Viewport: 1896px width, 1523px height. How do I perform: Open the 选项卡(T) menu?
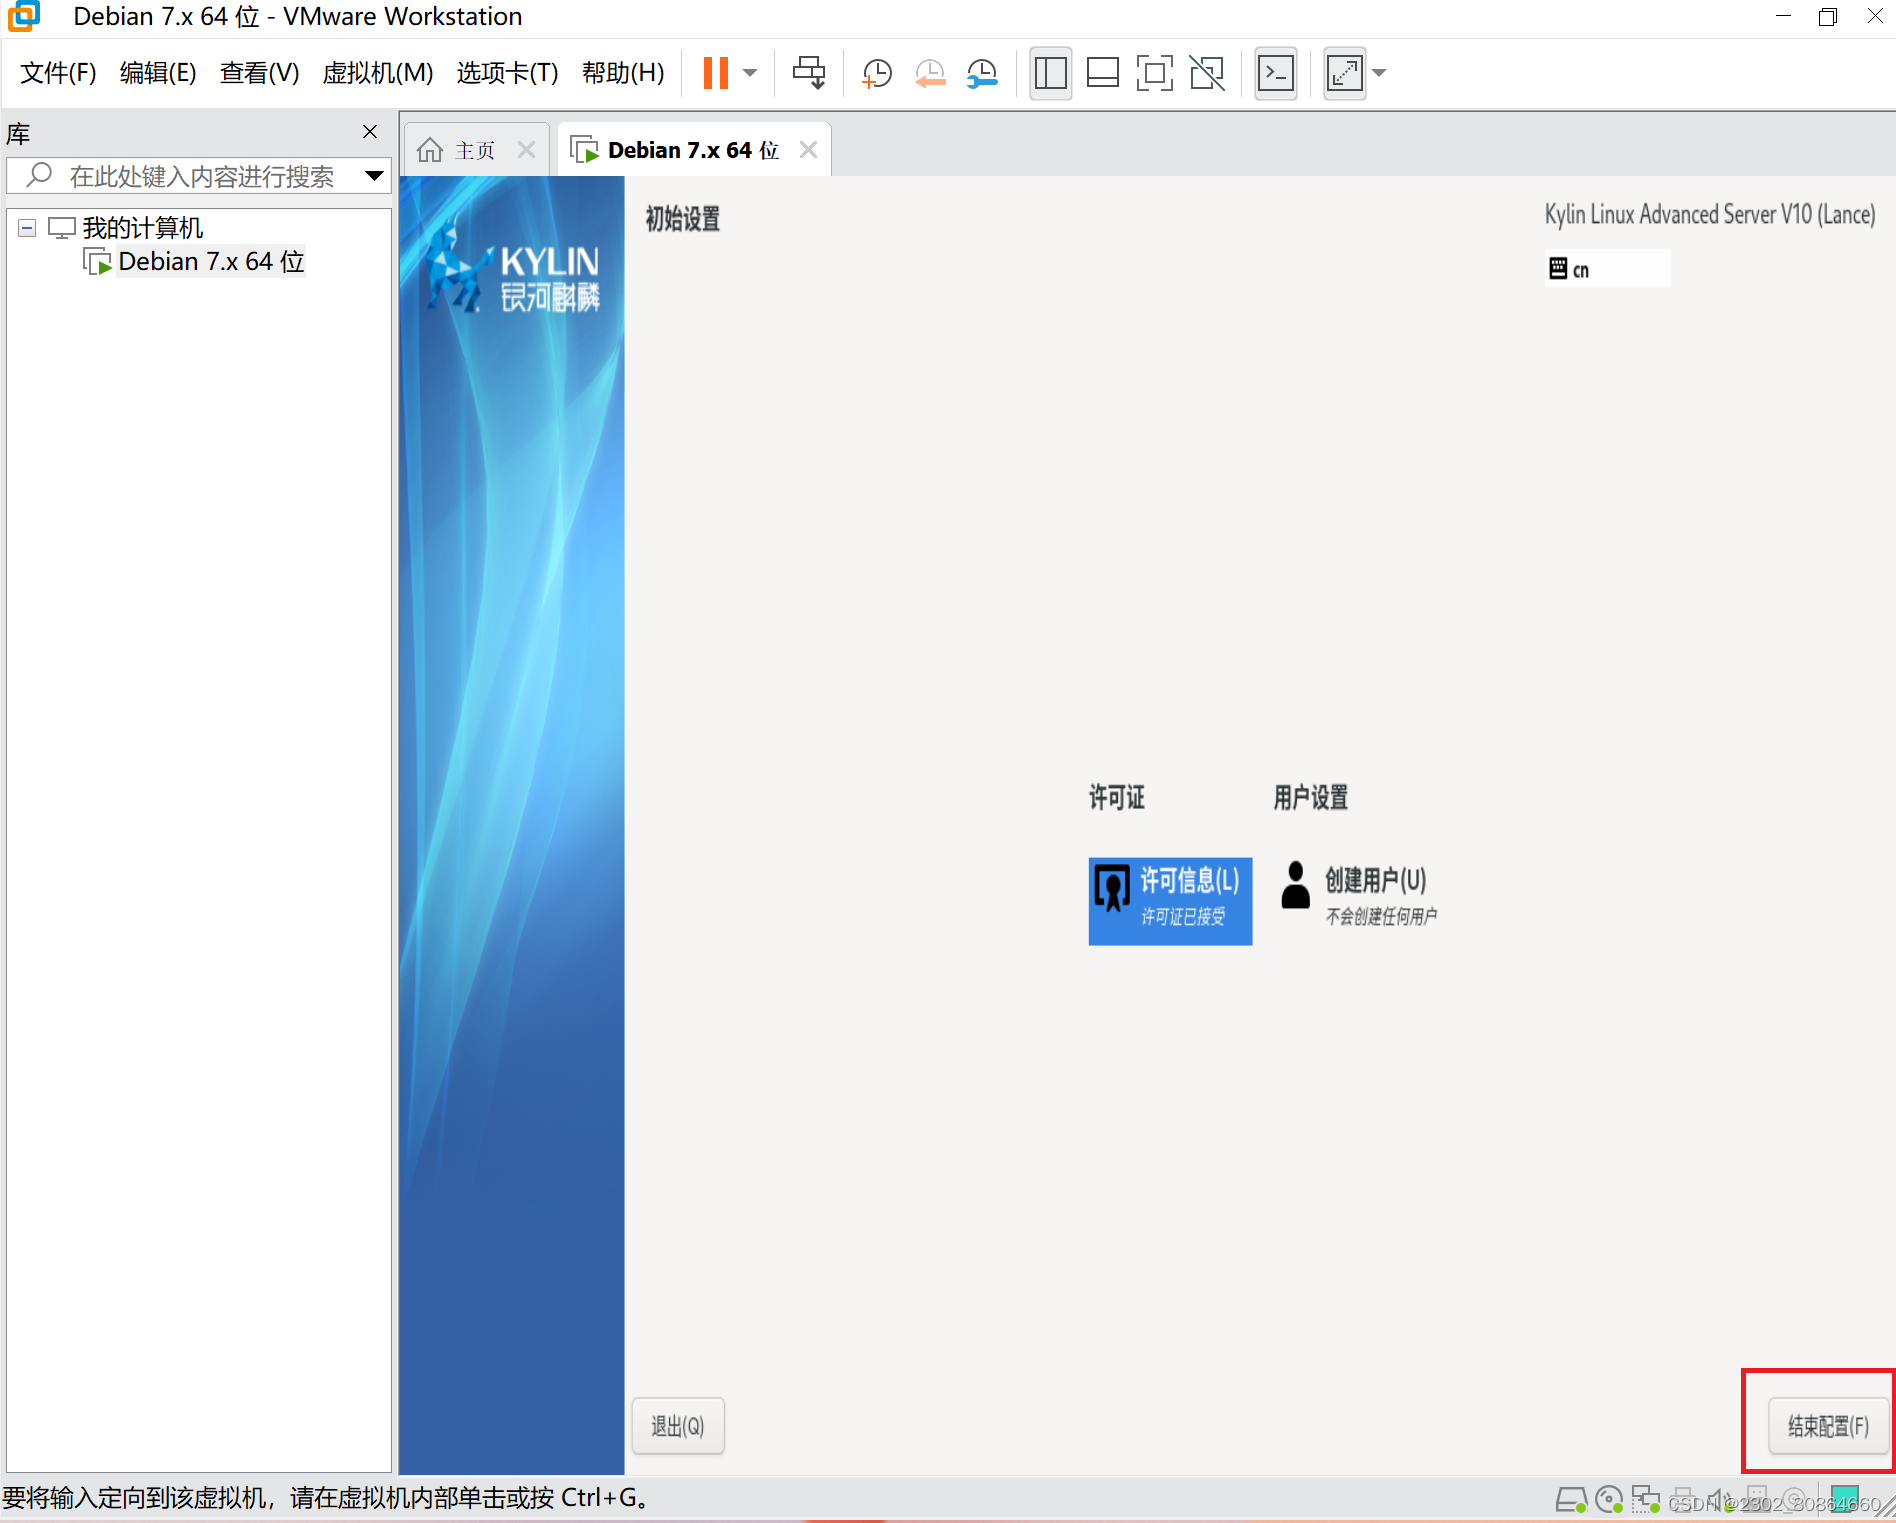click(x=507, y=73)
